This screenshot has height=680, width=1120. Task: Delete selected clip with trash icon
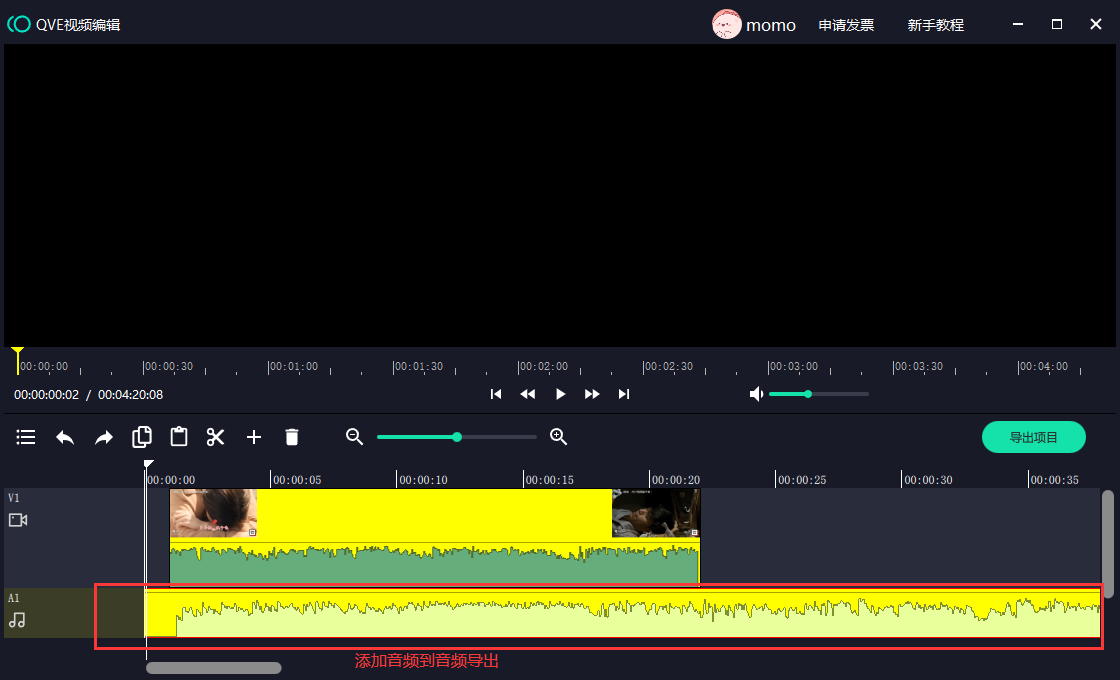click(x=292, y=437)
